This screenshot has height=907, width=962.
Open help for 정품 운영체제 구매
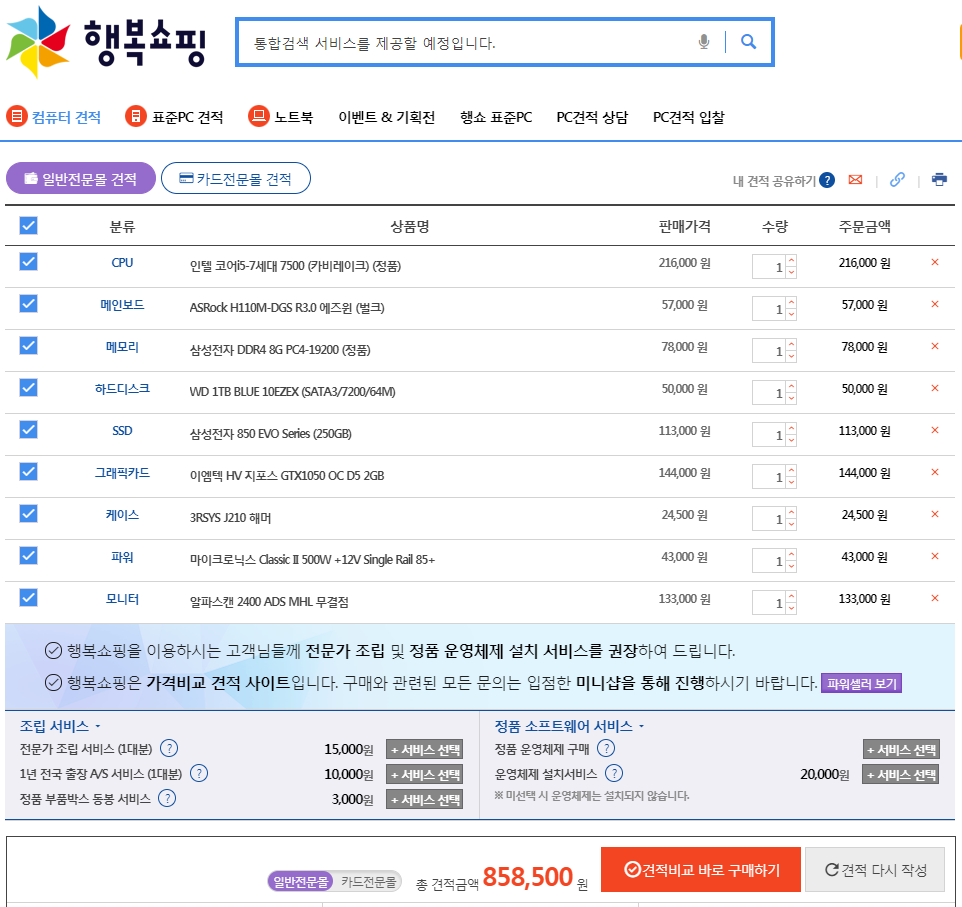pyautogui.click(x=606, y=749)
